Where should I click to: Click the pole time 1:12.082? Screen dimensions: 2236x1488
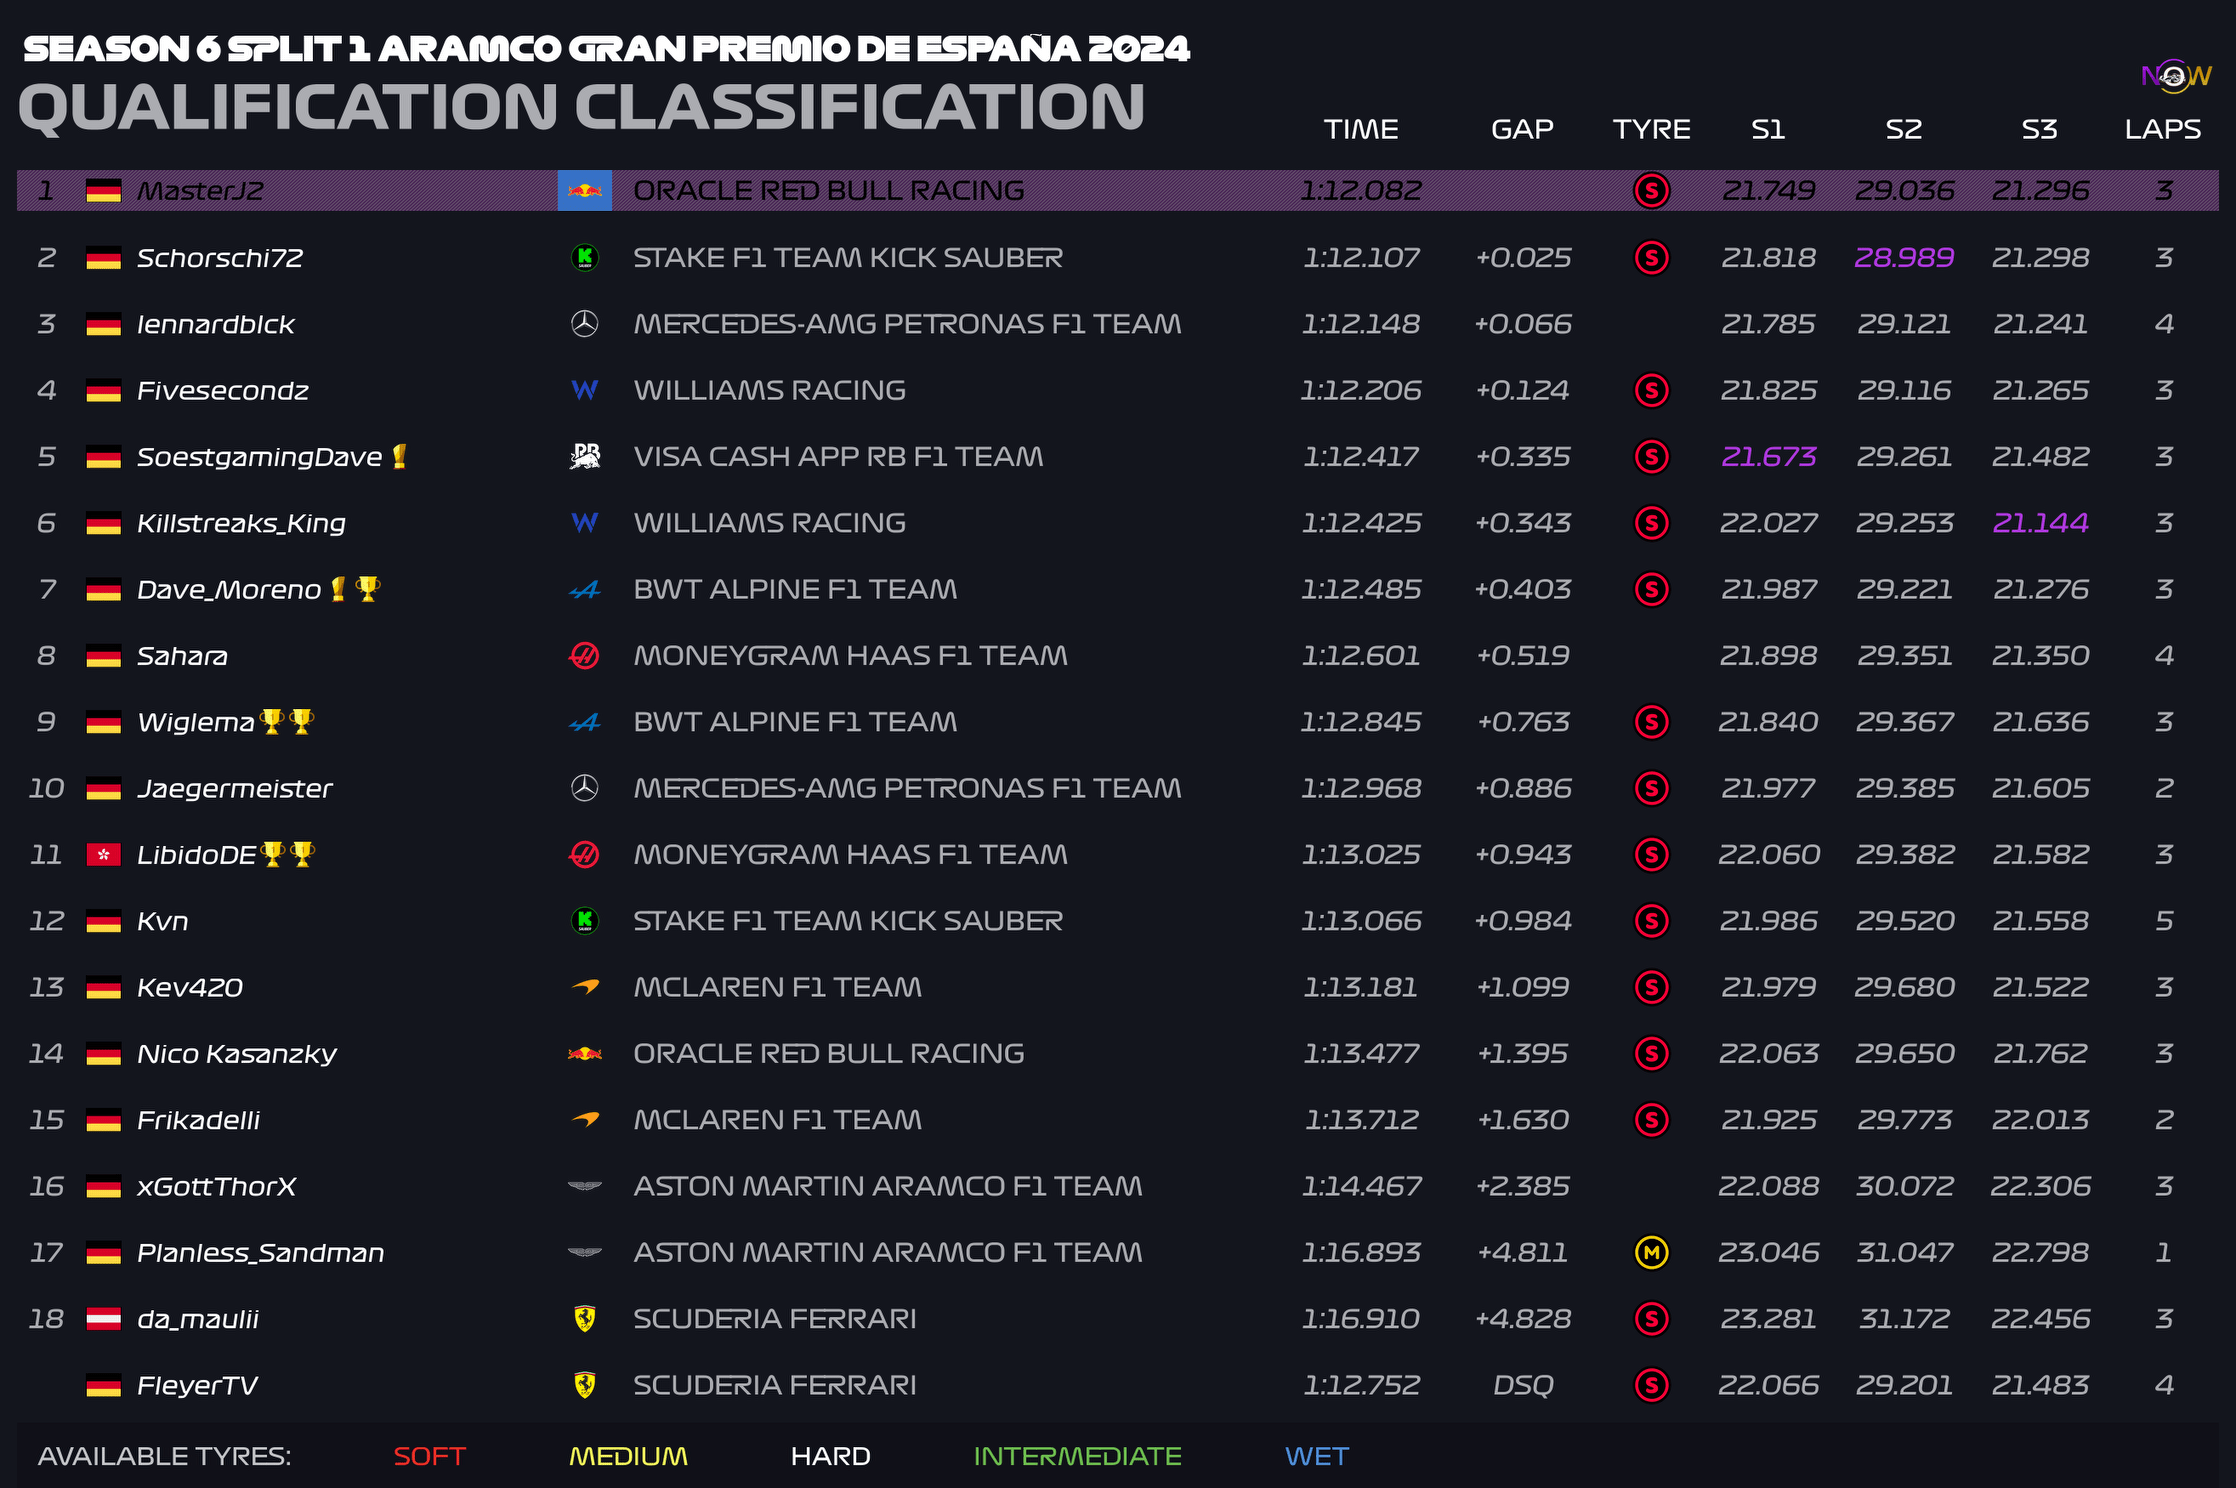pyautogui.click(x=1361, y=190)
